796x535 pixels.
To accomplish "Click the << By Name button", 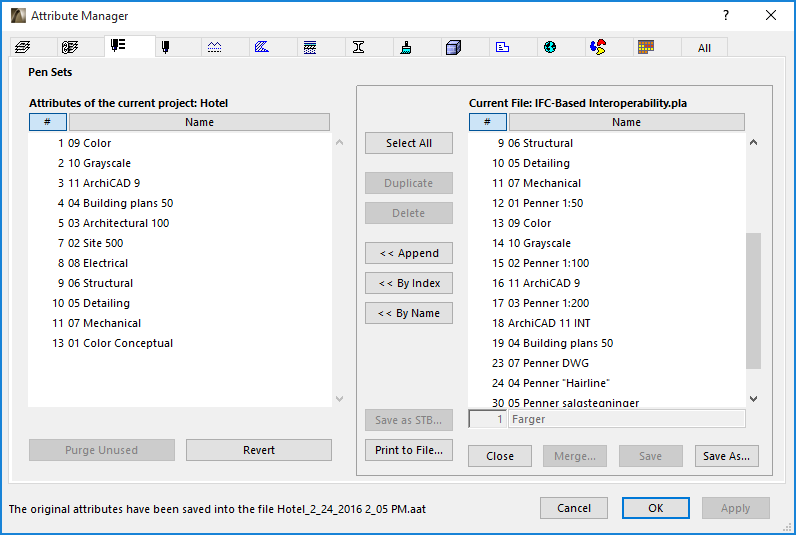I will pyautogui.click(x=409, y=313).
